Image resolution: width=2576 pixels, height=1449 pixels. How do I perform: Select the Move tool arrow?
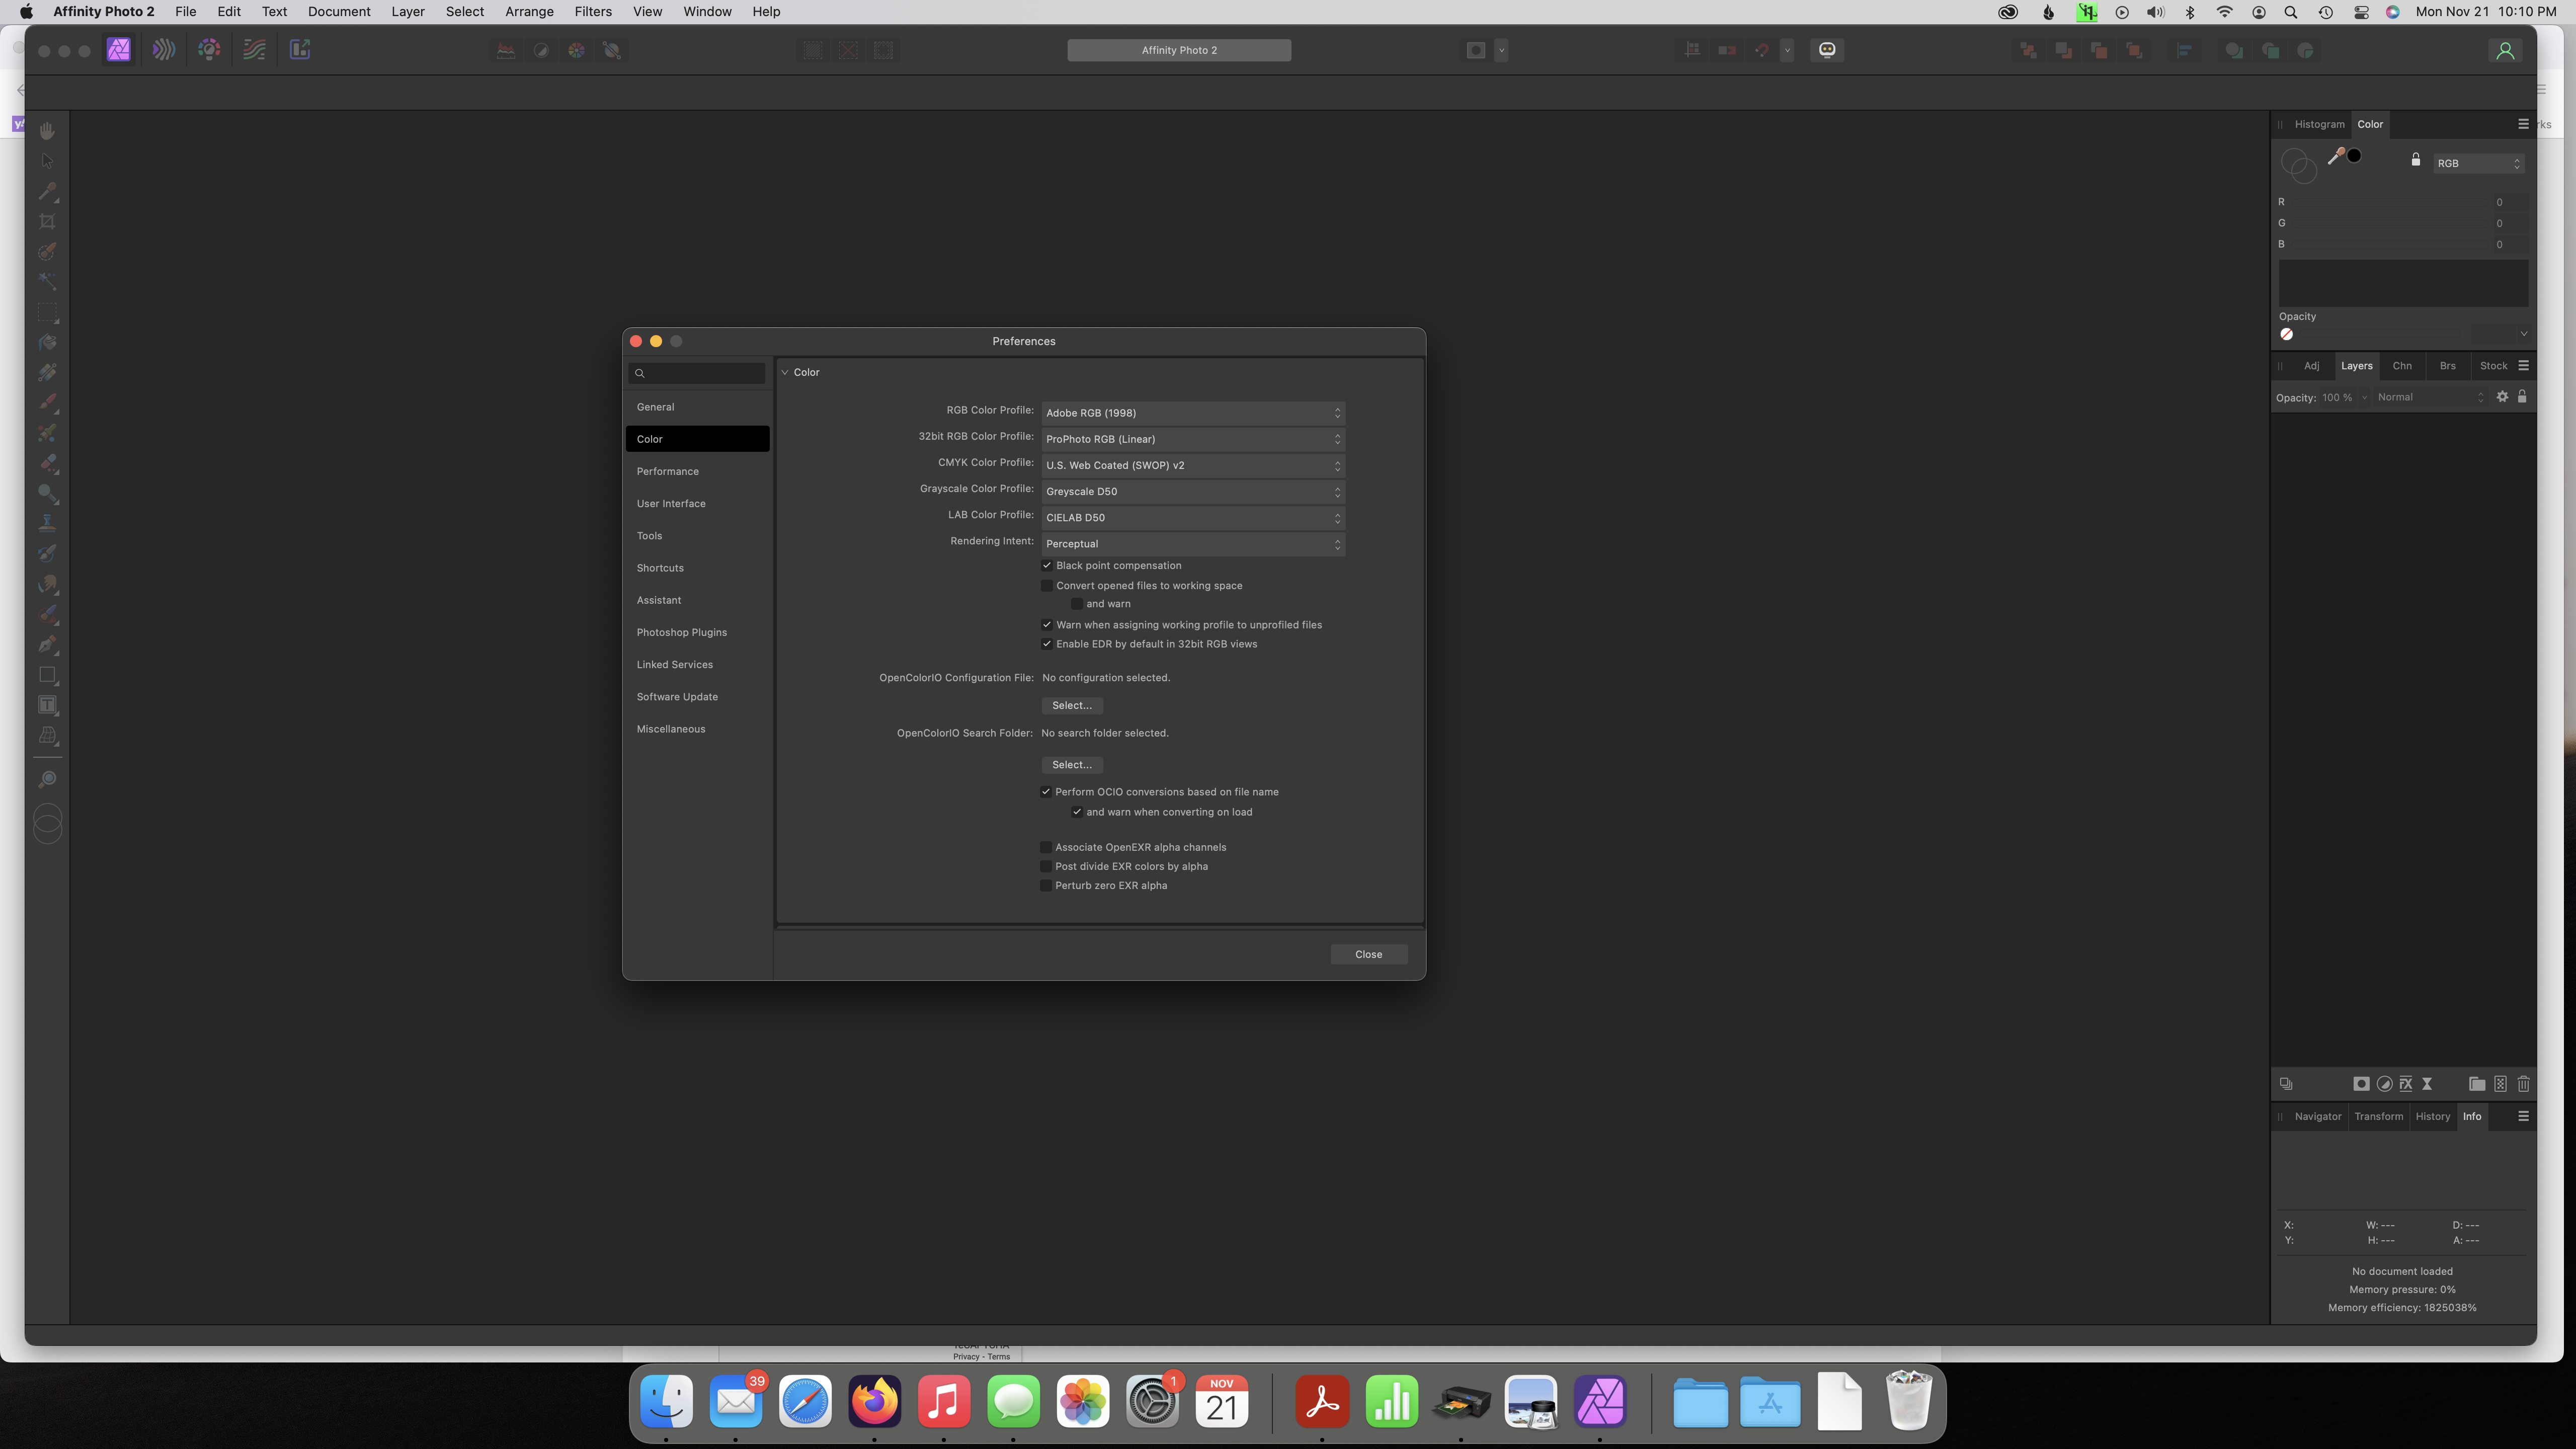(47, 161)
